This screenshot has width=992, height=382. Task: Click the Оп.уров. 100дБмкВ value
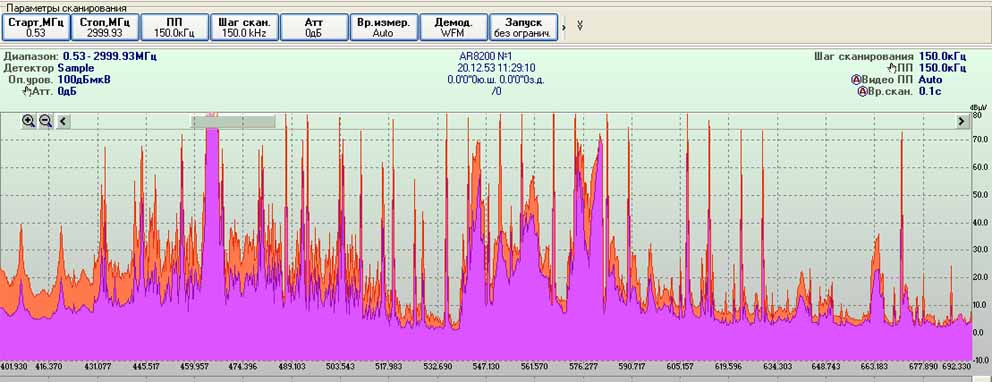point(84,80)
